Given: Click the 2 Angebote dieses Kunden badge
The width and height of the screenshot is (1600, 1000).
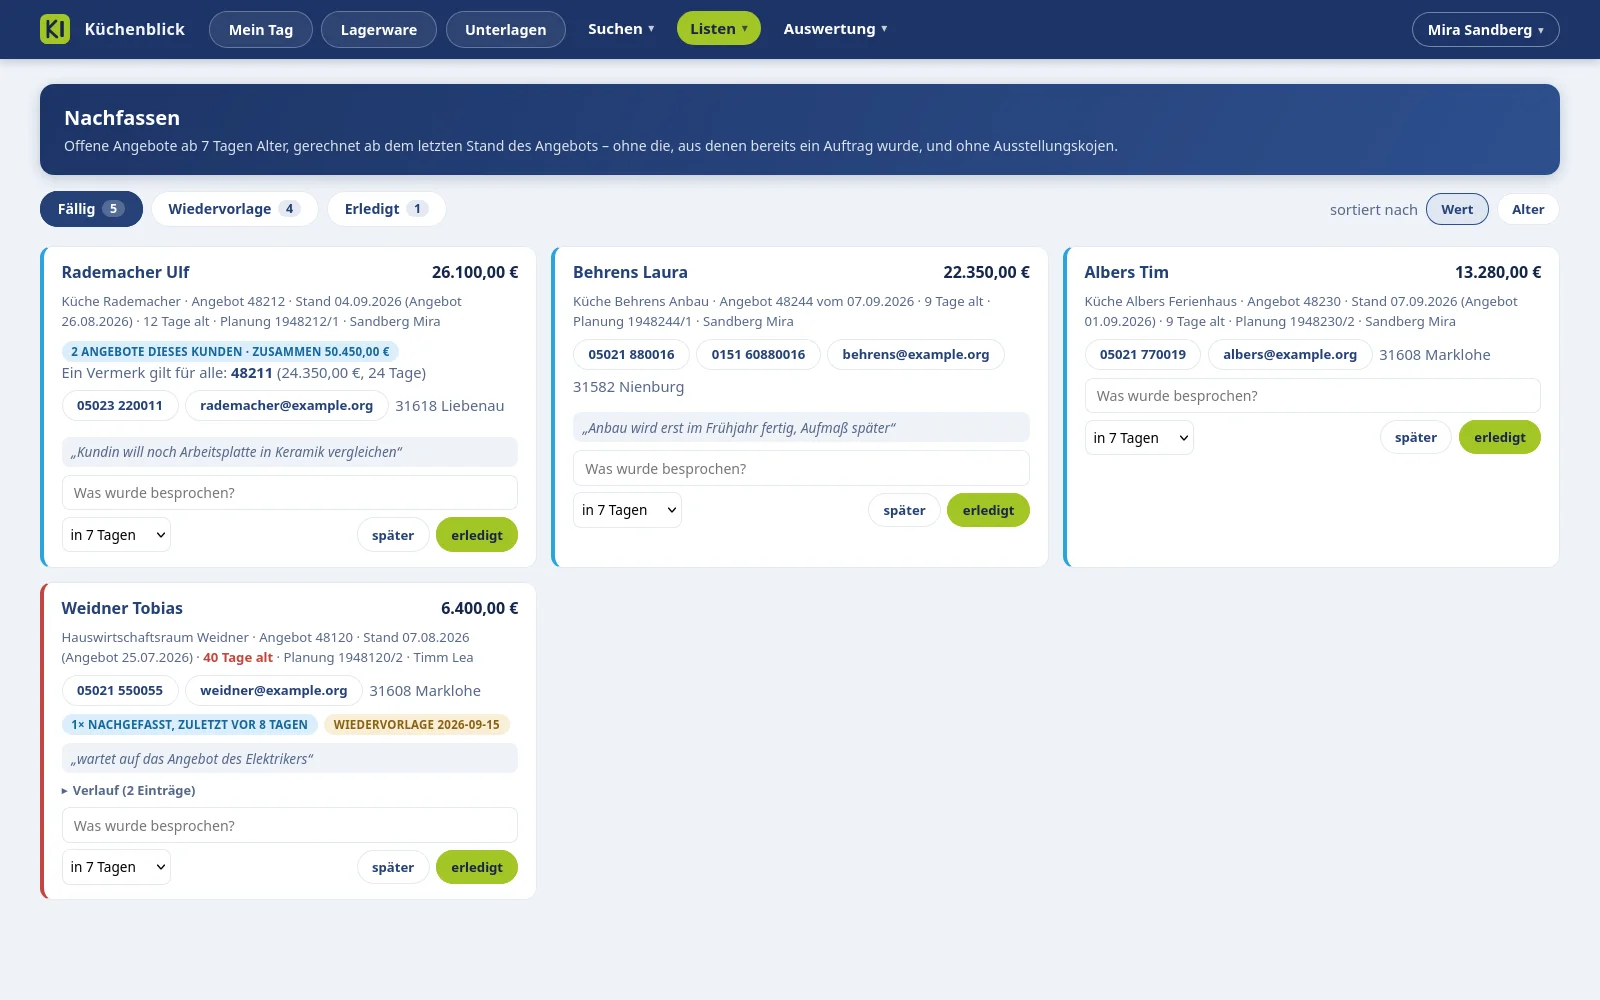Looking at the screenshot, I should [230, 352].
